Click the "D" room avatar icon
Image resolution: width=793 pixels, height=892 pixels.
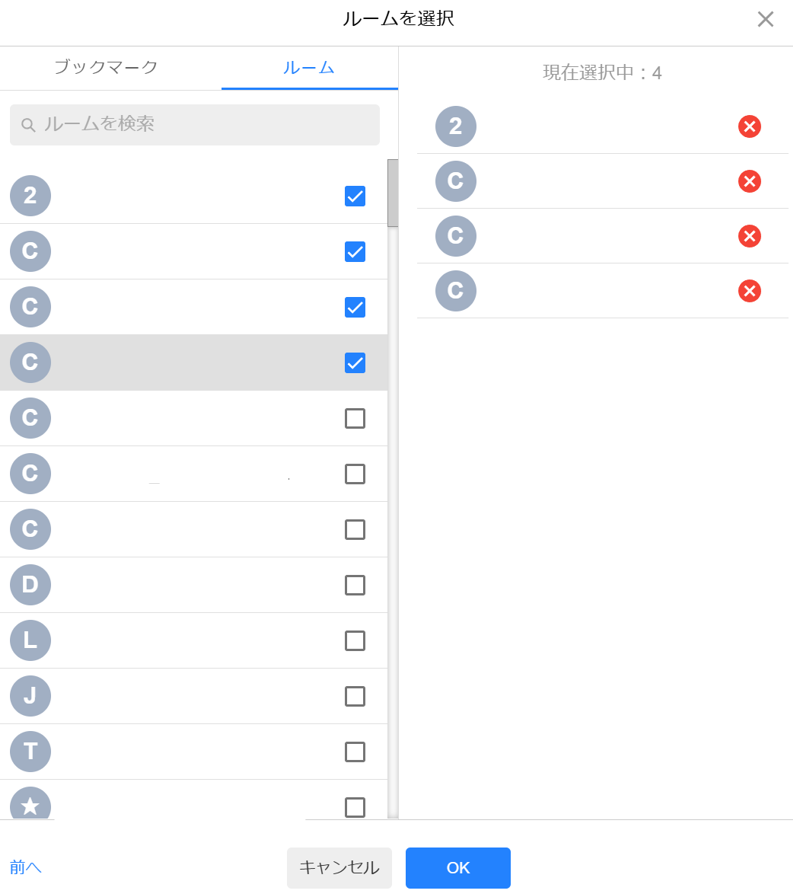pyautogui.click(x=30, y=585)
